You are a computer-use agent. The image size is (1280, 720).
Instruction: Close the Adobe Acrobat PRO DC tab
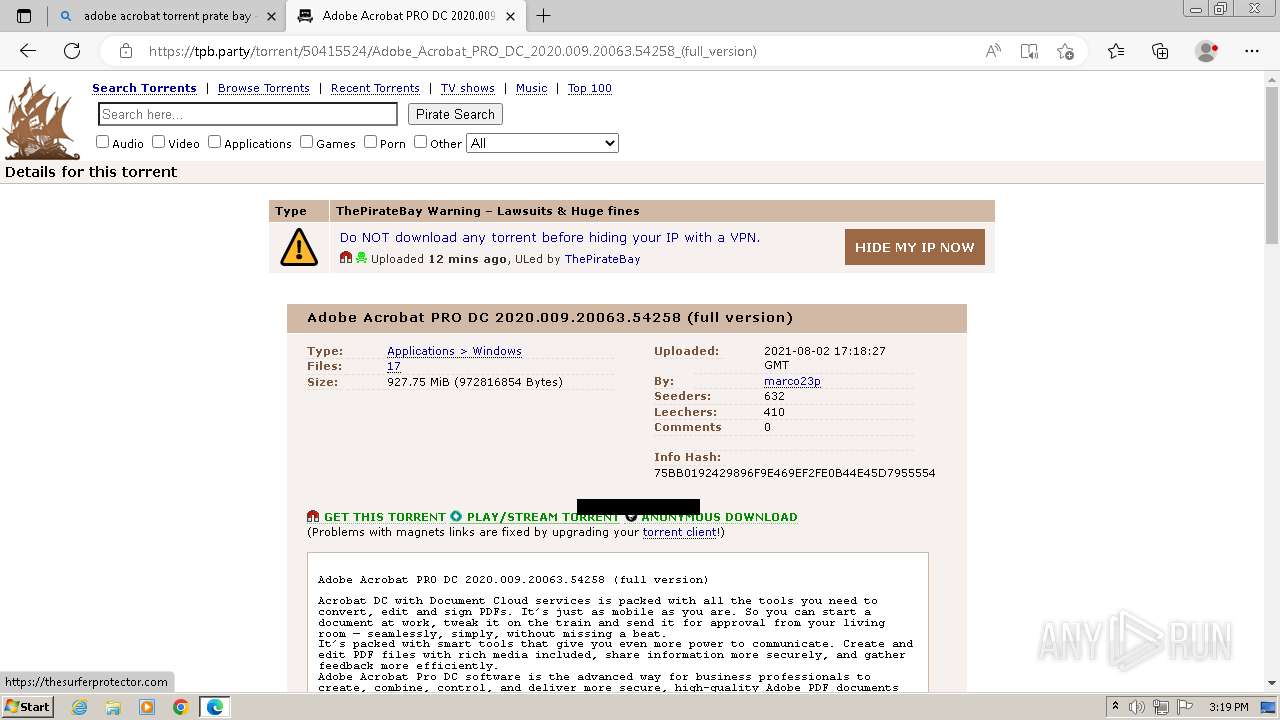(511, 16)
